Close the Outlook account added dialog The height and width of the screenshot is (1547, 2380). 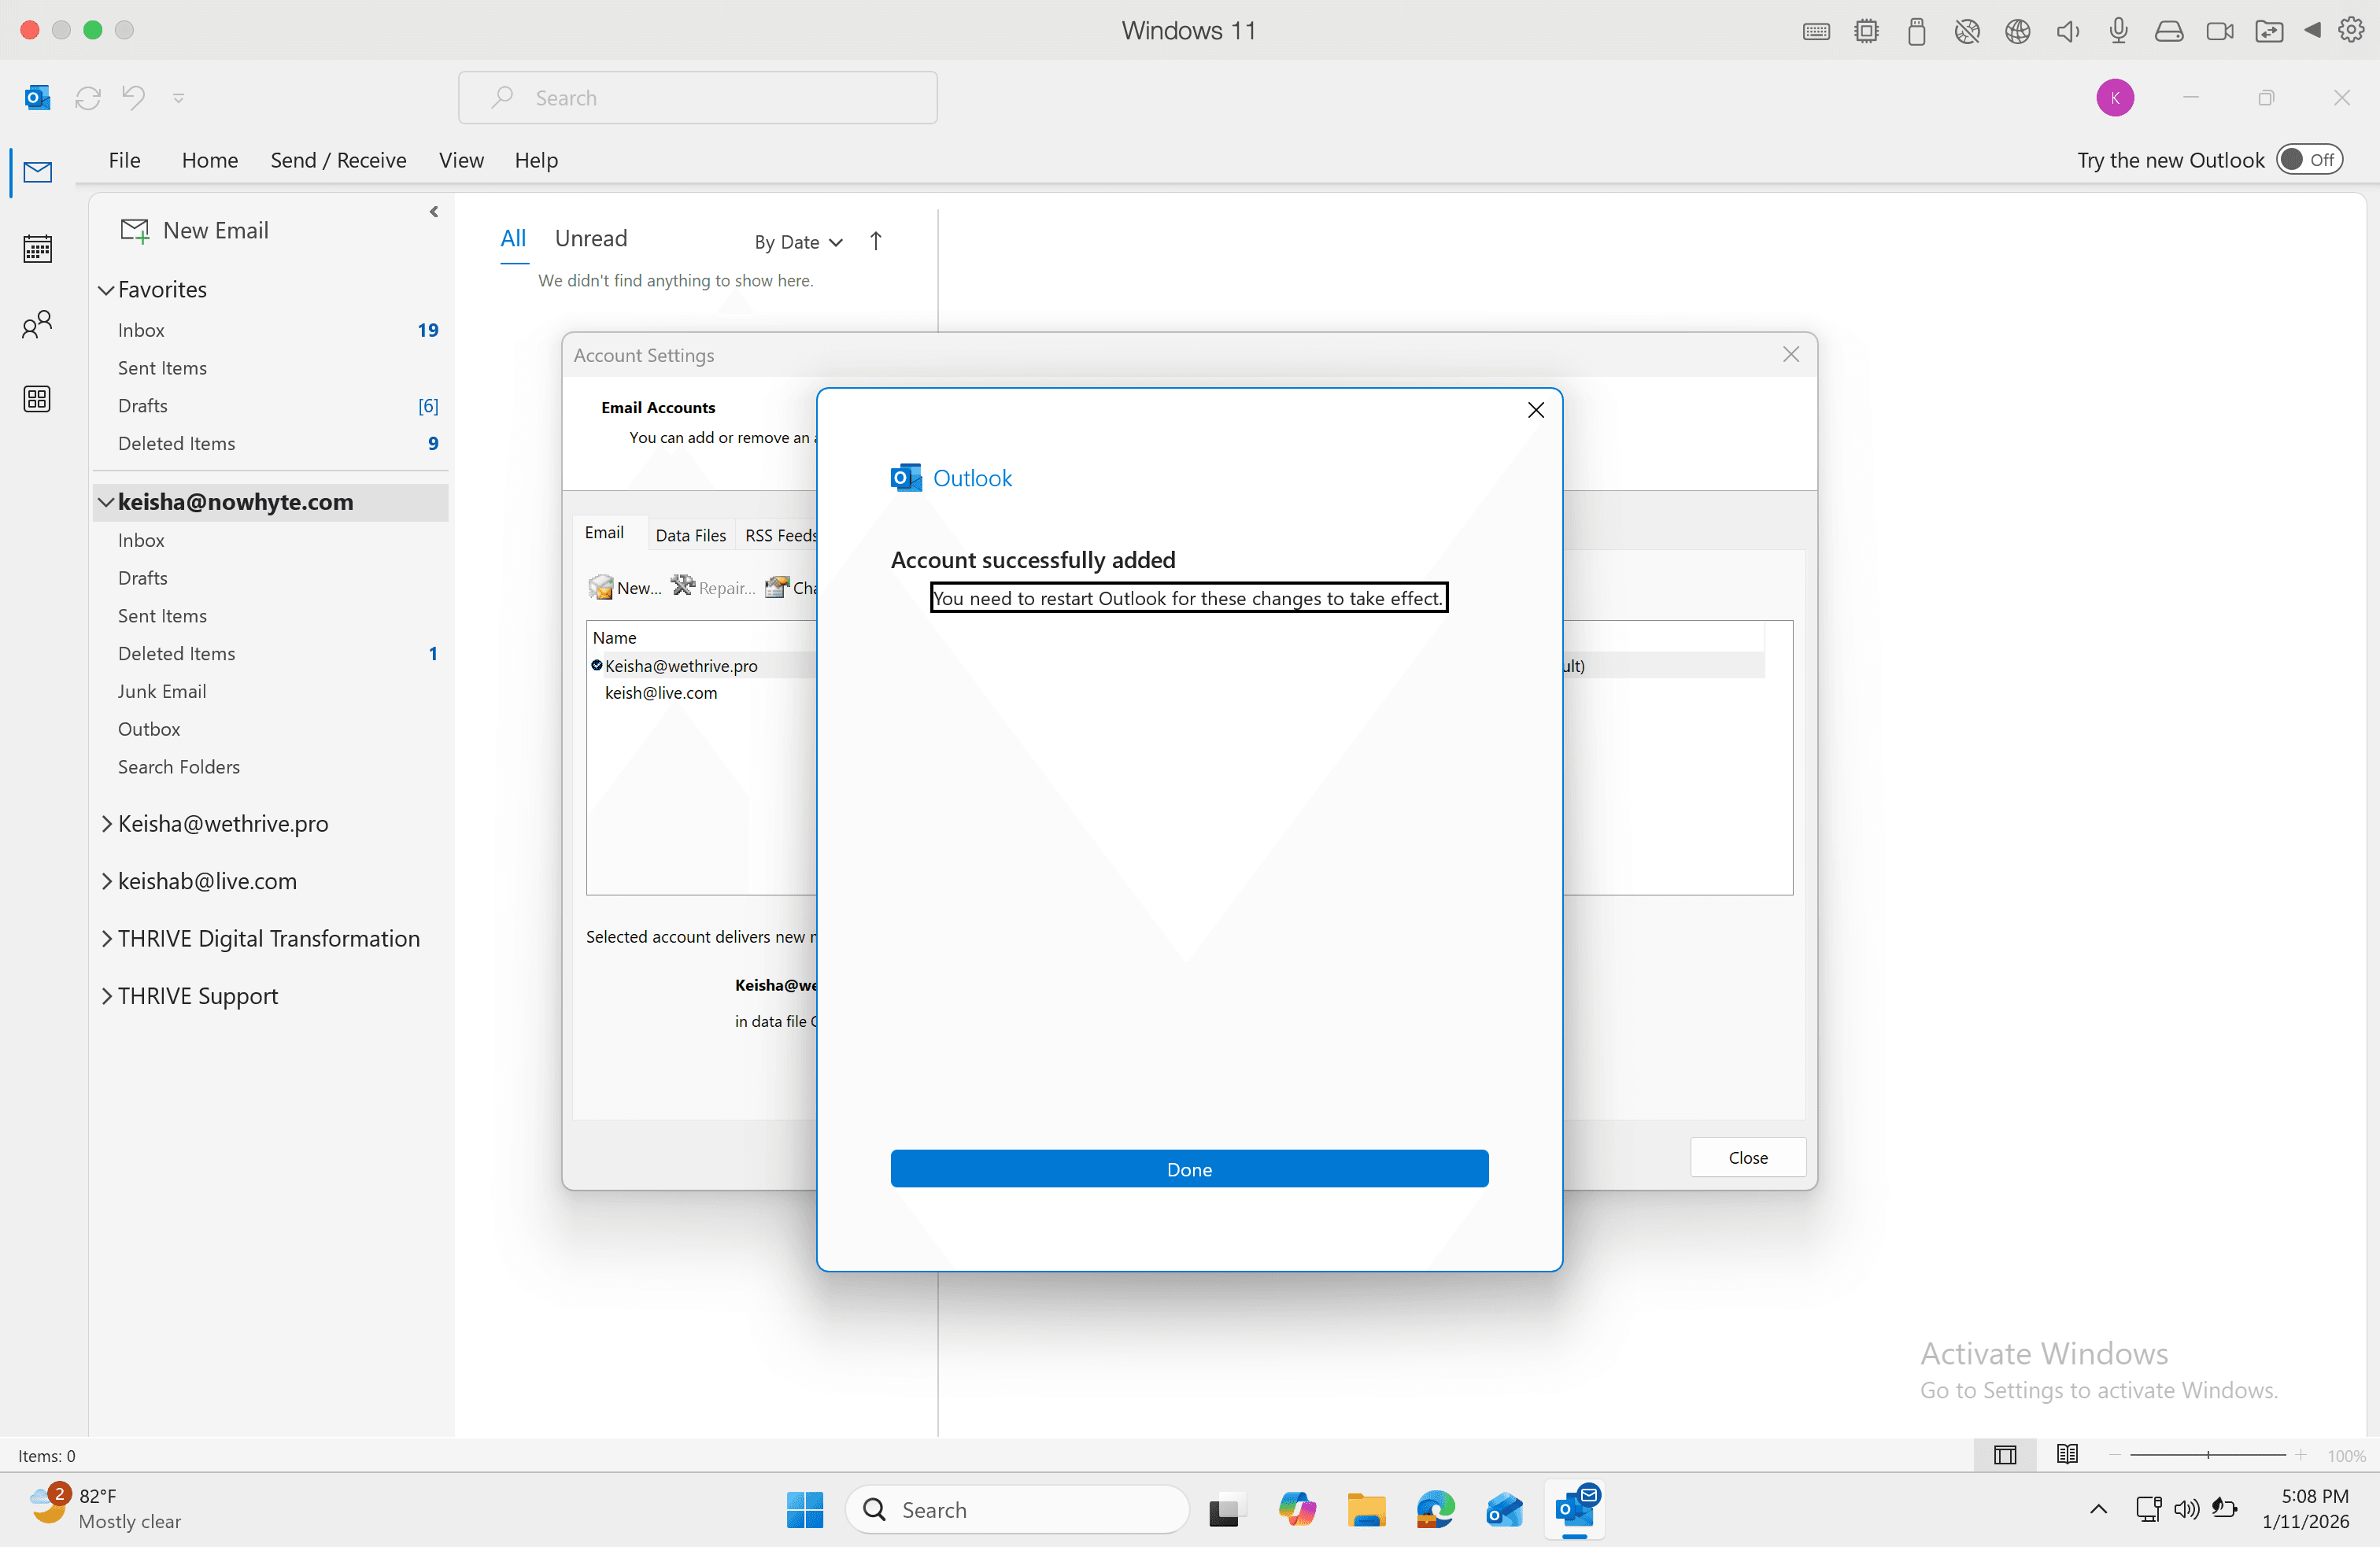[1536, 410]
